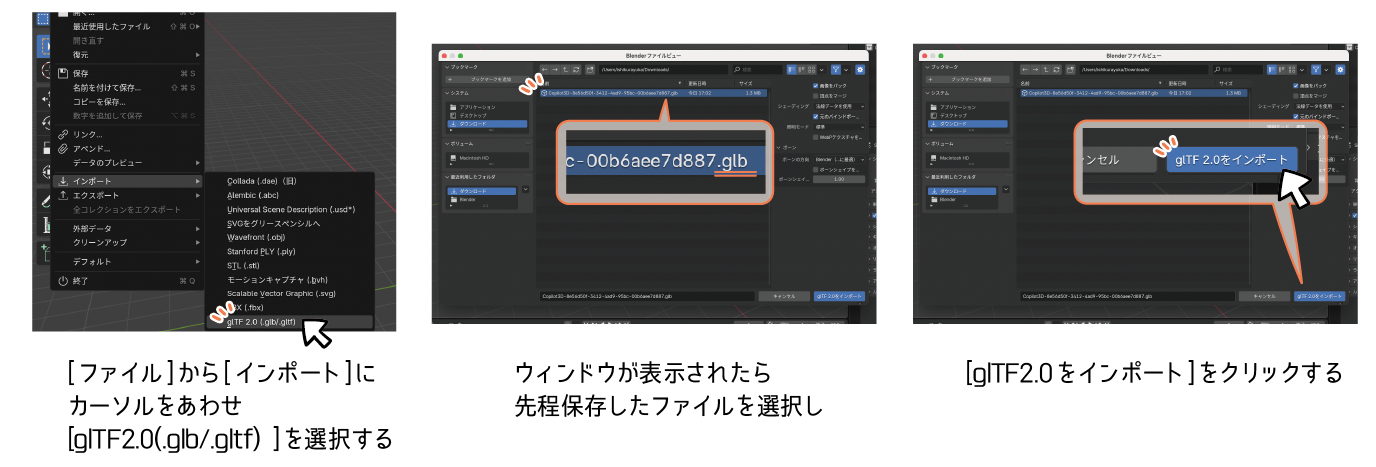Viewport: 1376px width, 467px height.
Task: Open the ボーンの方向 dropdown in the middle dialog
Action: [838, 159]
